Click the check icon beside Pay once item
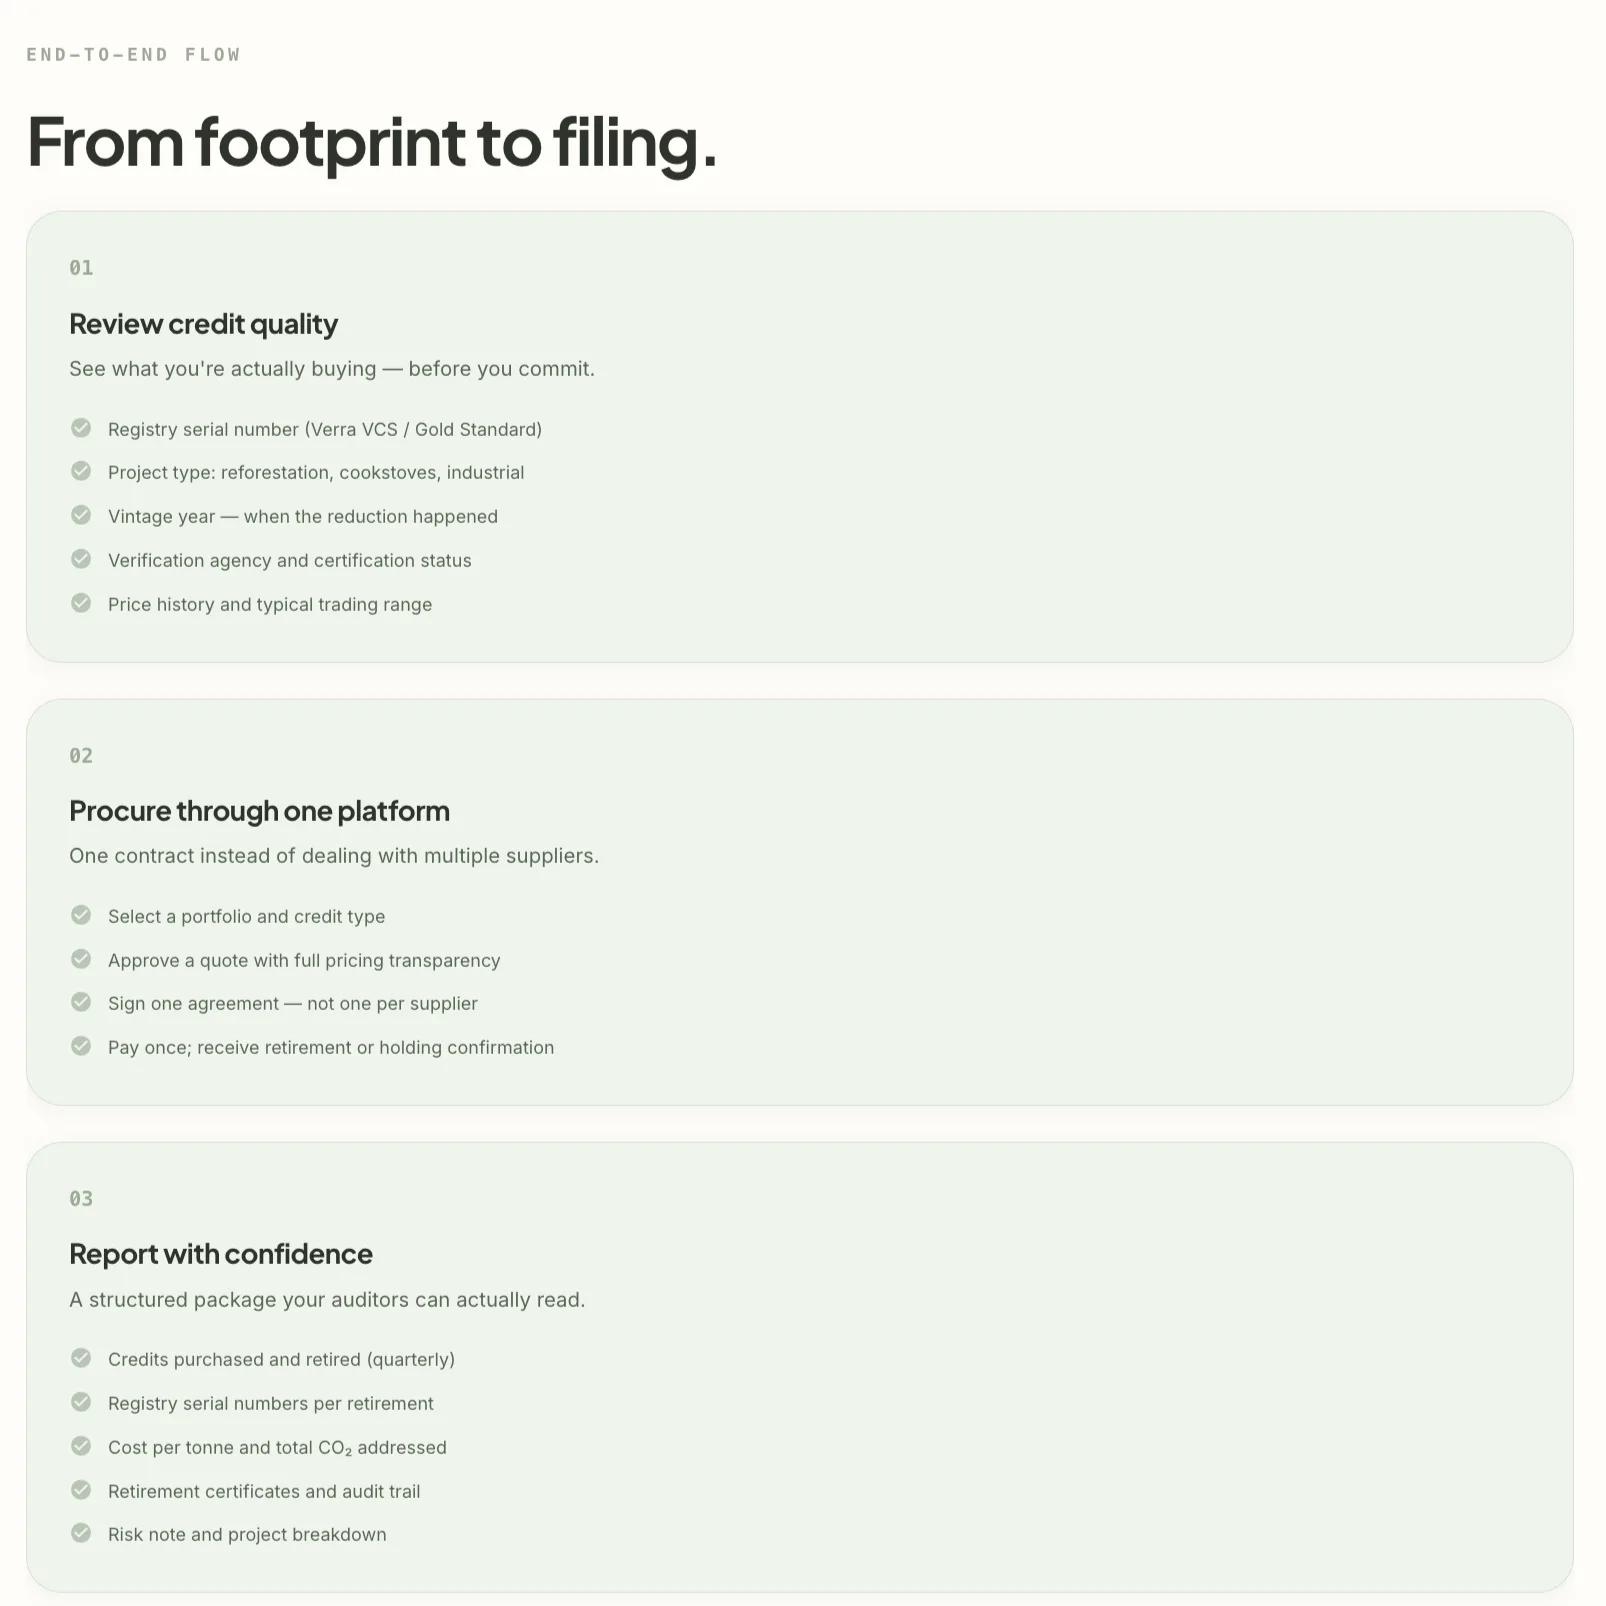This screenshot has width=1606, height=1606. pos(81,1046)
